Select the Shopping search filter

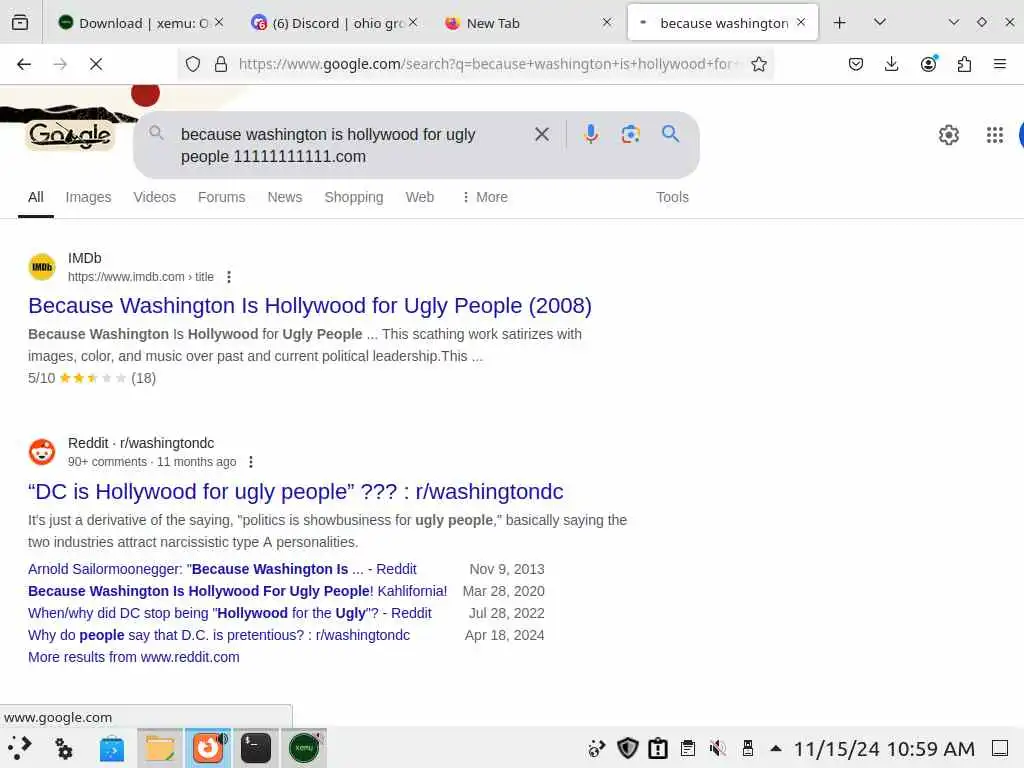pyautogui.click(x=354, y=197)
